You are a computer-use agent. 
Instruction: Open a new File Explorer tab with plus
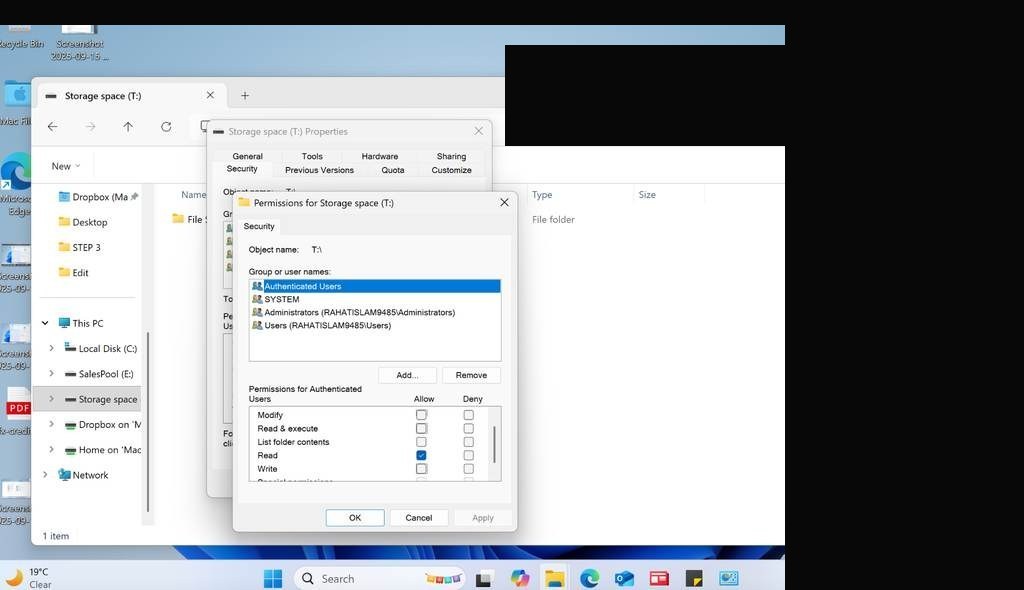[x=245, y=95]
